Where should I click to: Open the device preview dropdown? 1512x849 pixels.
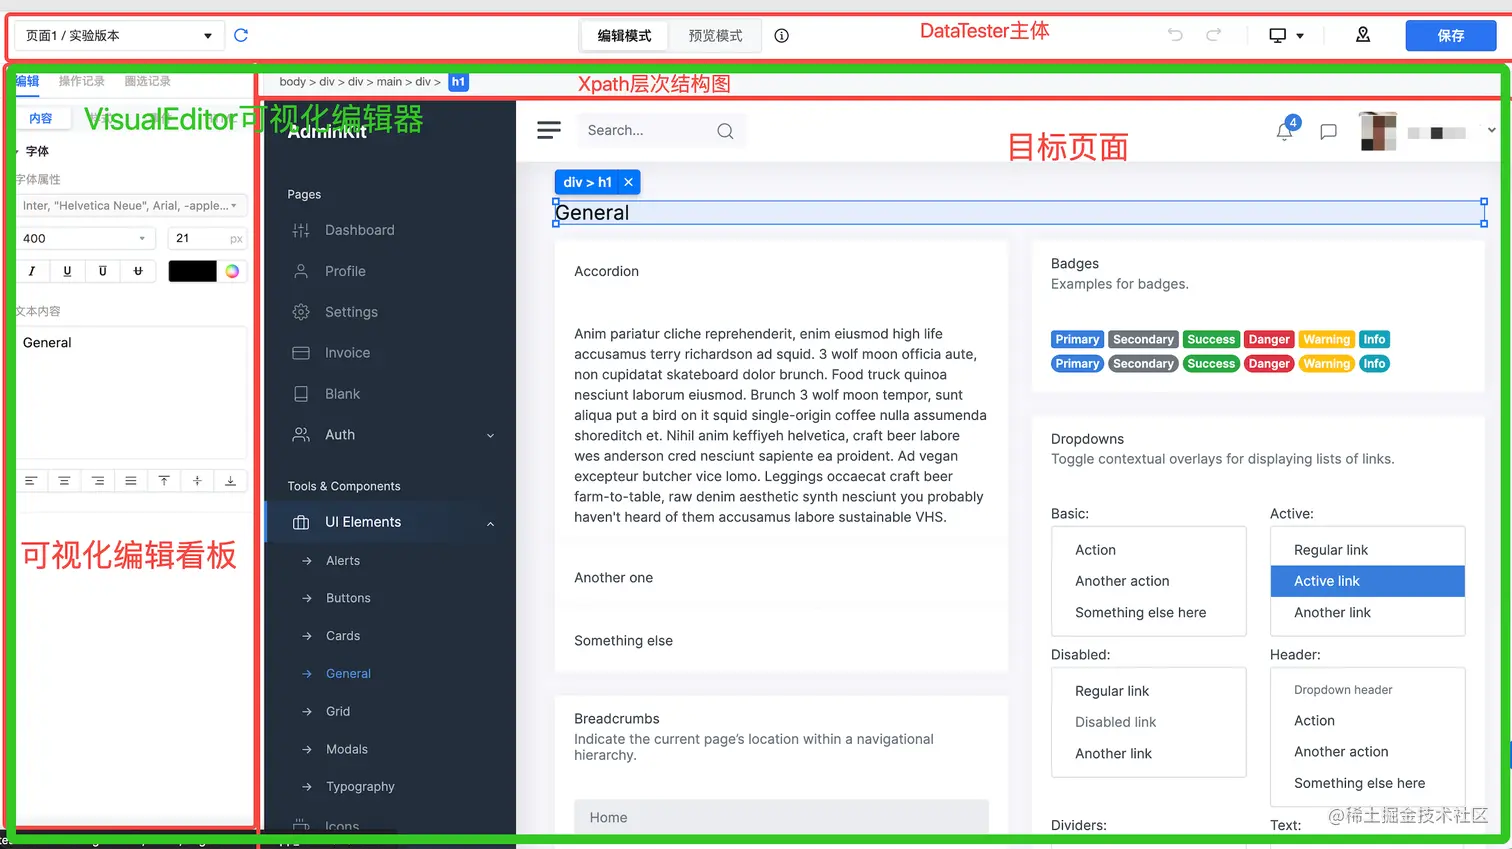click(x=1286, y=35)
